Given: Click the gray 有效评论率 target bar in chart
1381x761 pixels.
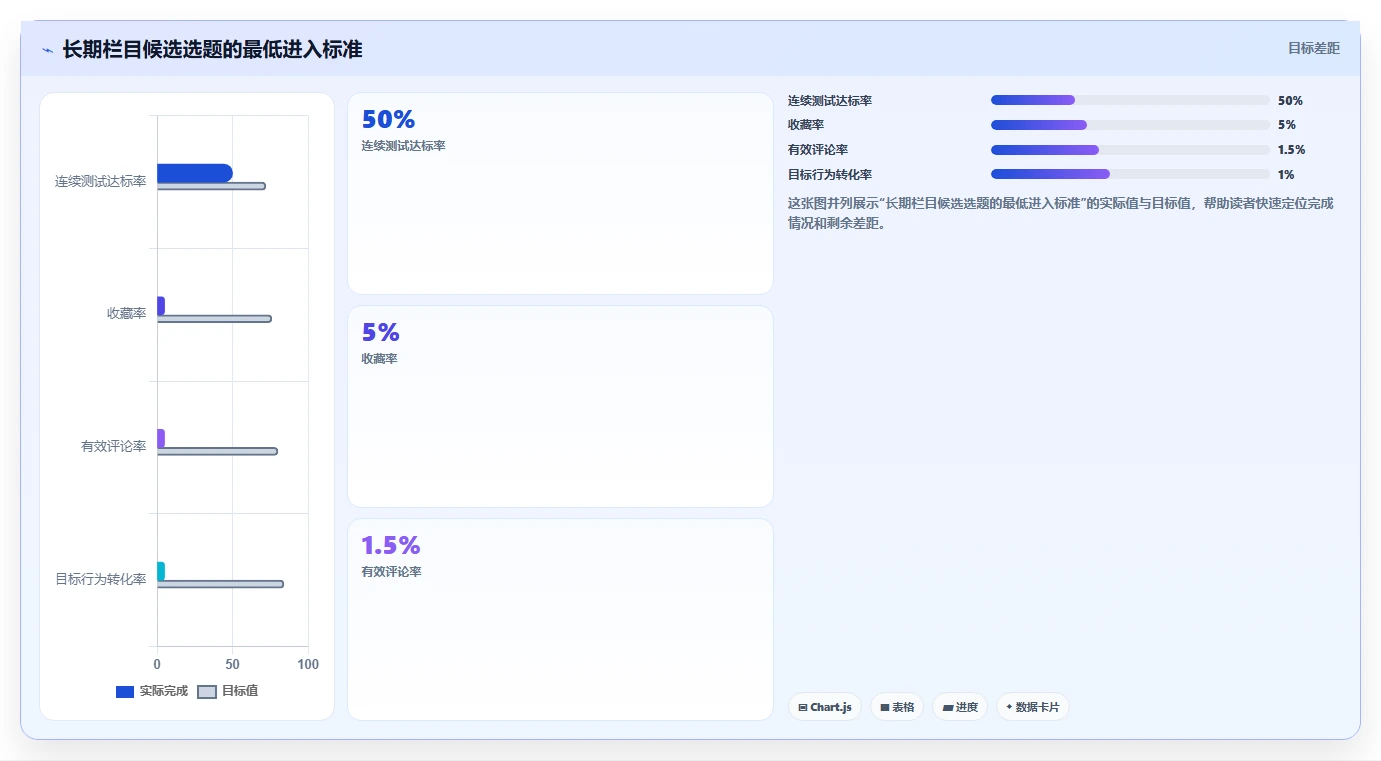Looking at the screenshot, I should point(217,451).
